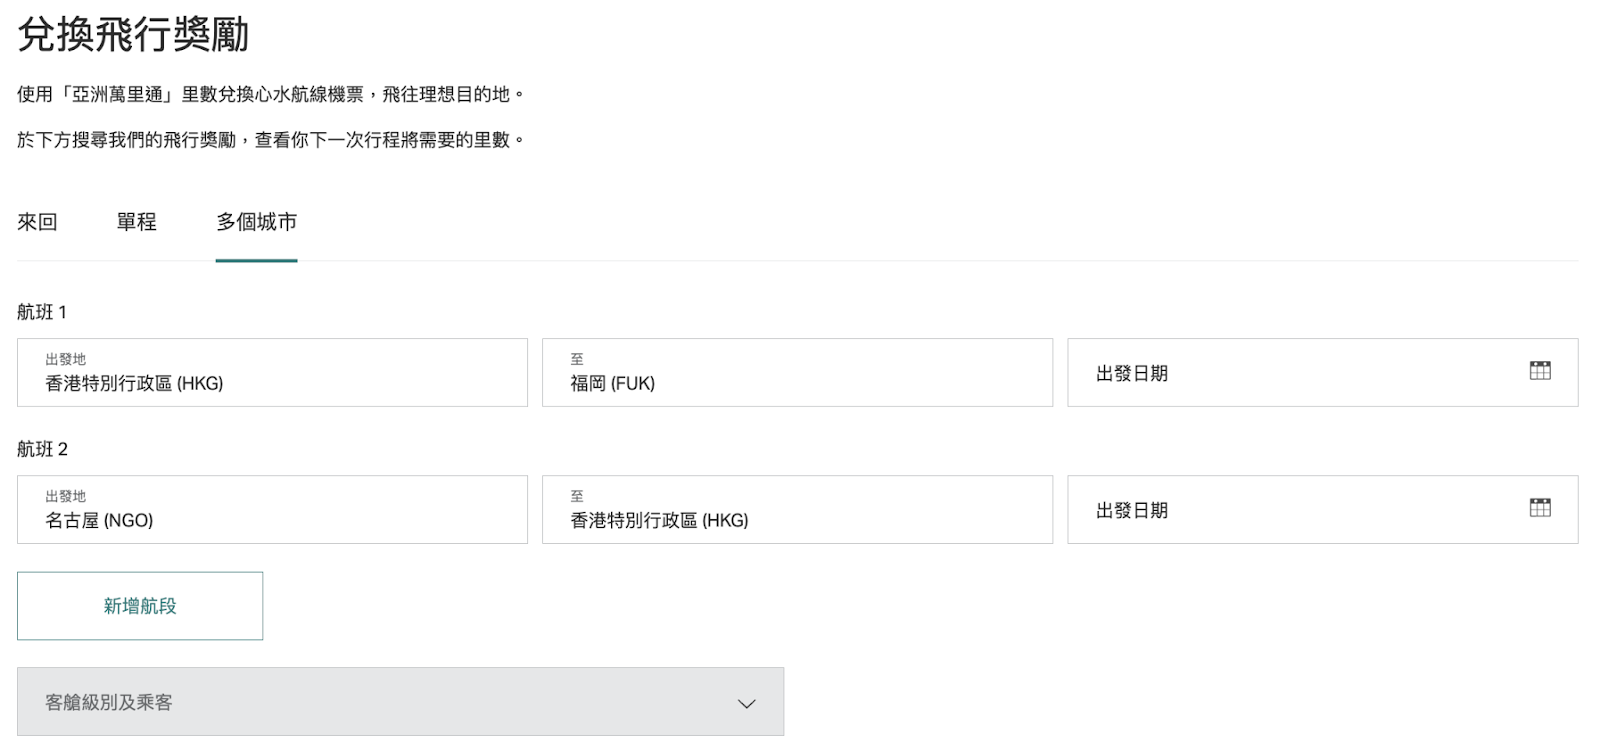
Task: Click the 至 label in flight 2
Action: coord(577,496)
